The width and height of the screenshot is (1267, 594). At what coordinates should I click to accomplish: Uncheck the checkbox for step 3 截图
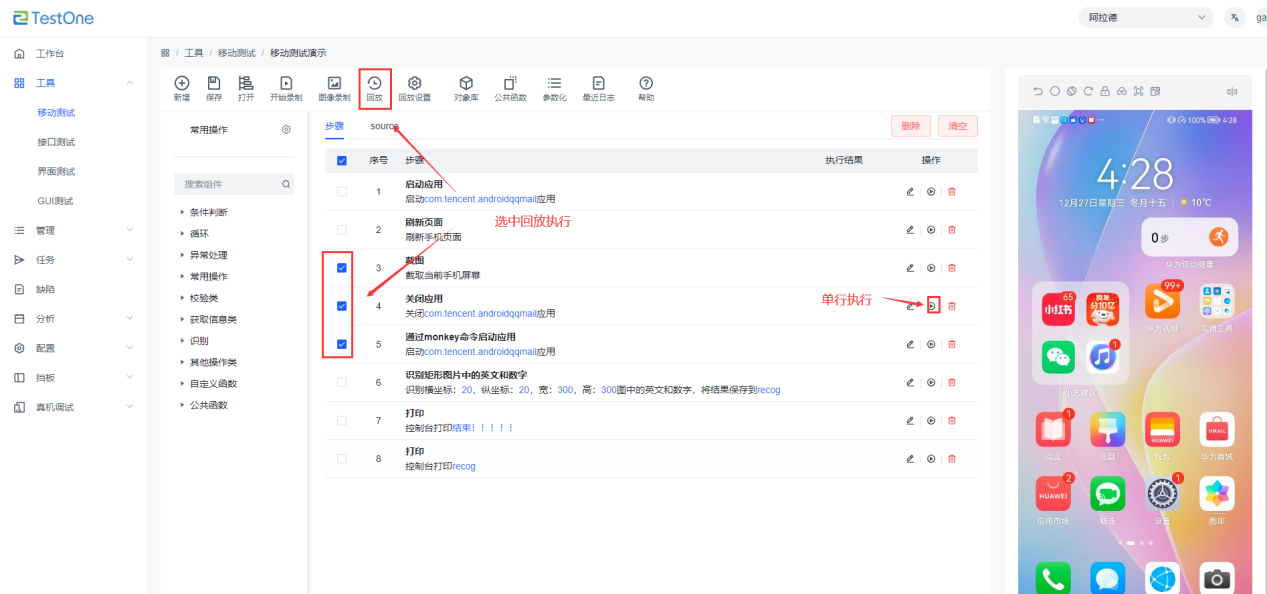pyautogui.click(x=342, y=268)
